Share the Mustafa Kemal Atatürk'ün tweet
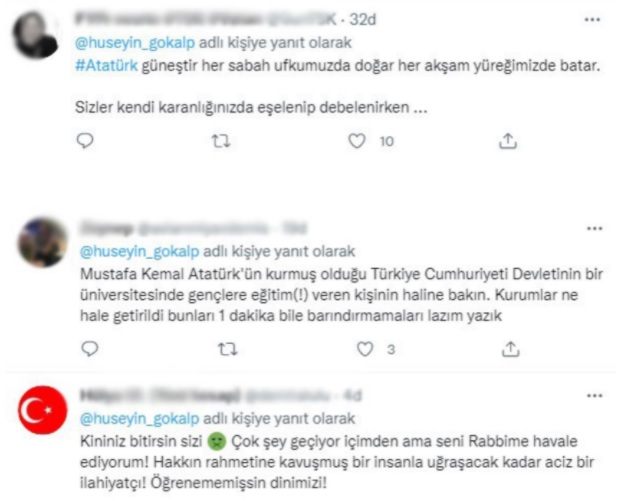Screen dimensions: 617x501 (510, 349)
